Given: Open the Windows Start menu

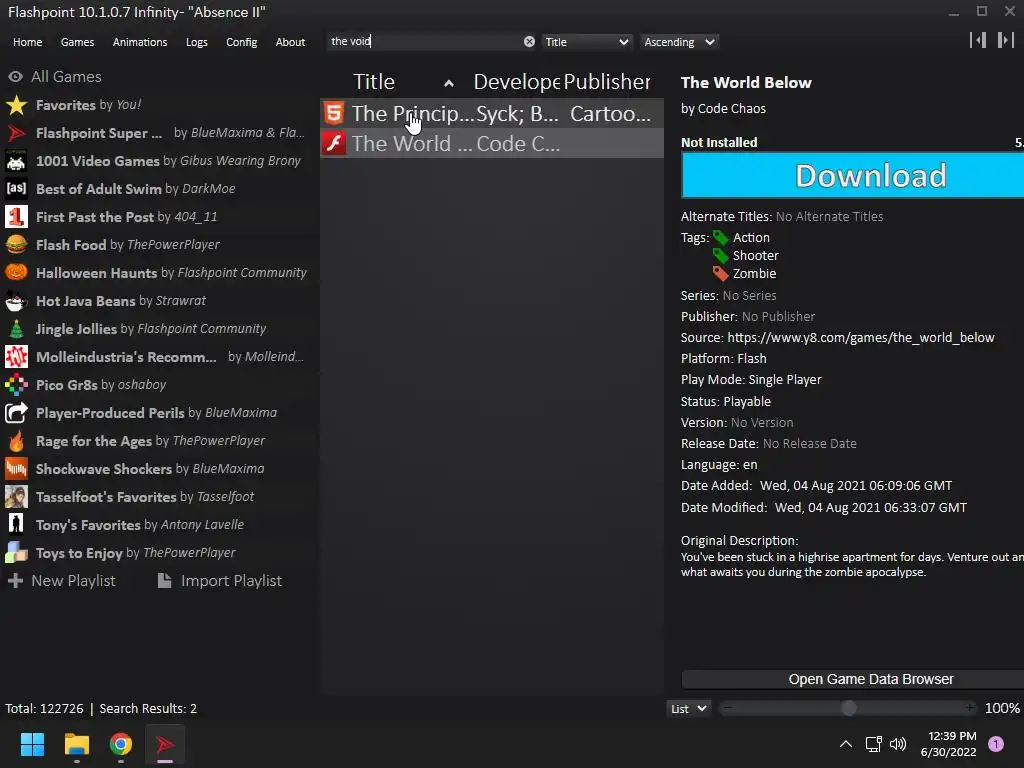Looking at the screenshot, I should [x=32, y=744].
